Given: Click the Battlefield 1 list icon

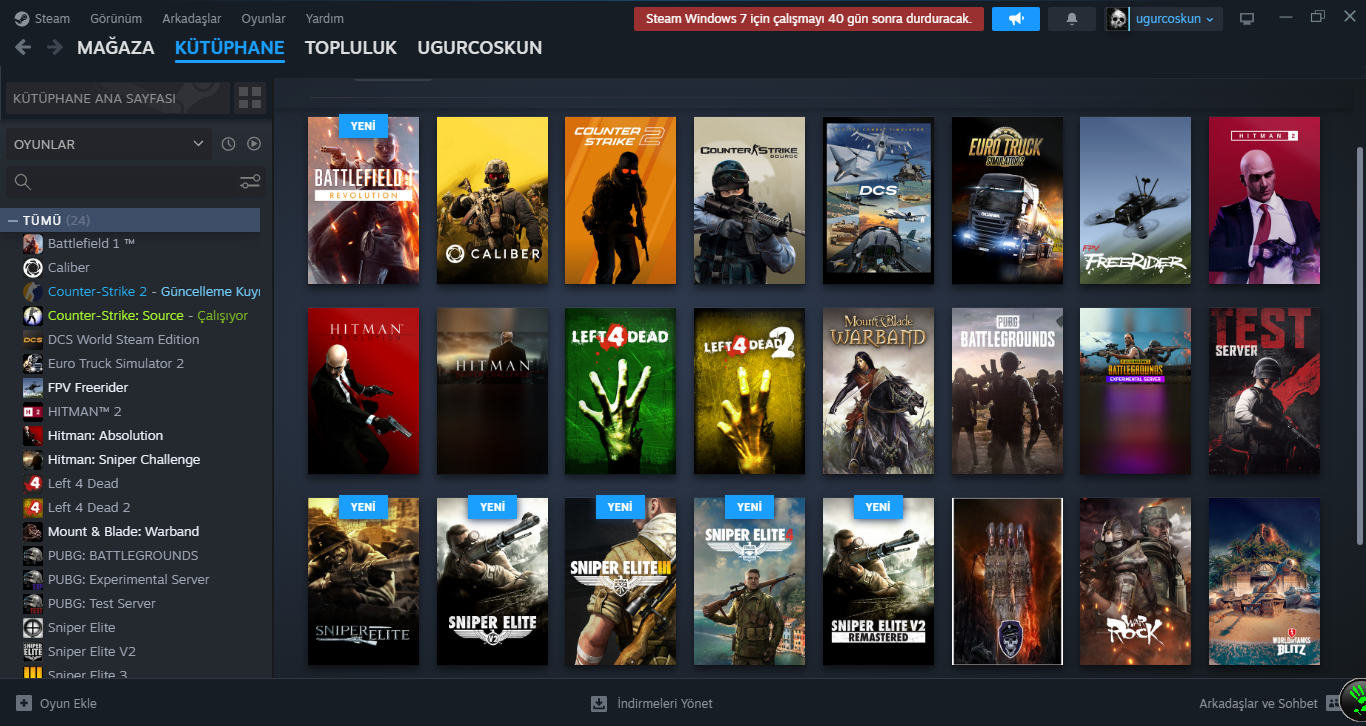Looking at the screenshot, I should click(x=32, y=243).
